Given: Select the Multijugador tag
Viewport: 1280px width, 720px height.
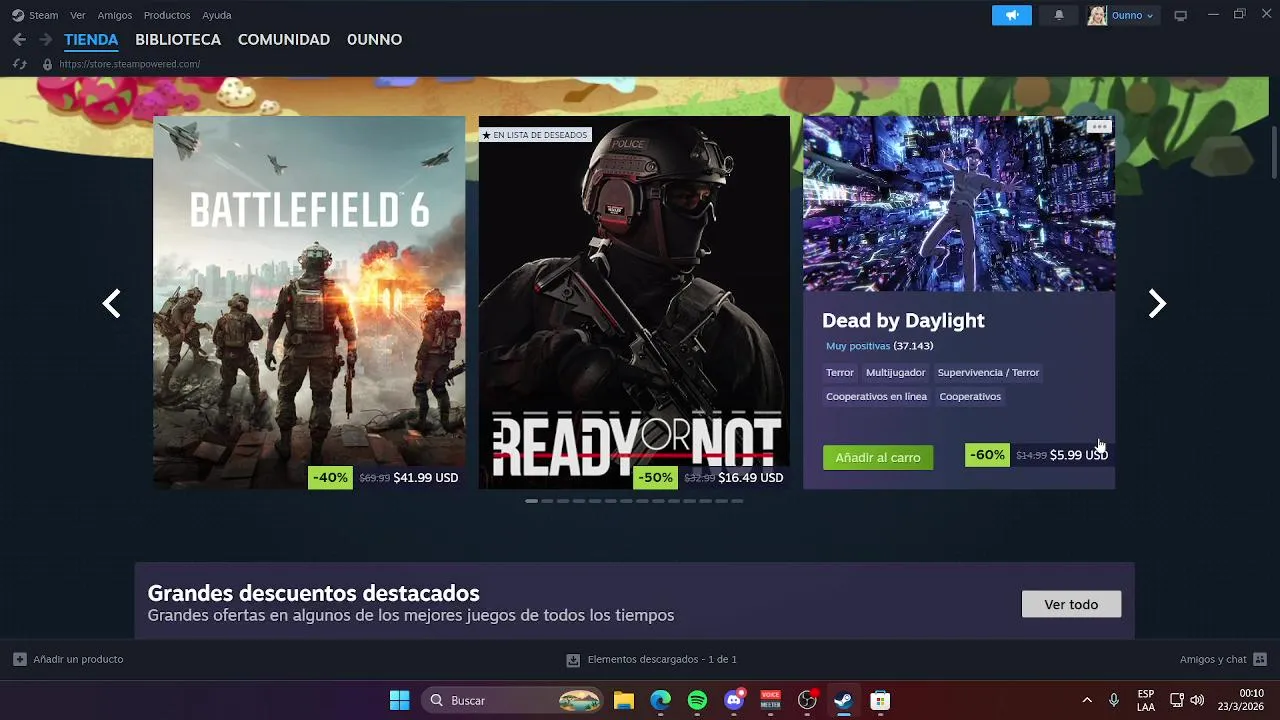Looking at the screenshot, I should (896, 372).
